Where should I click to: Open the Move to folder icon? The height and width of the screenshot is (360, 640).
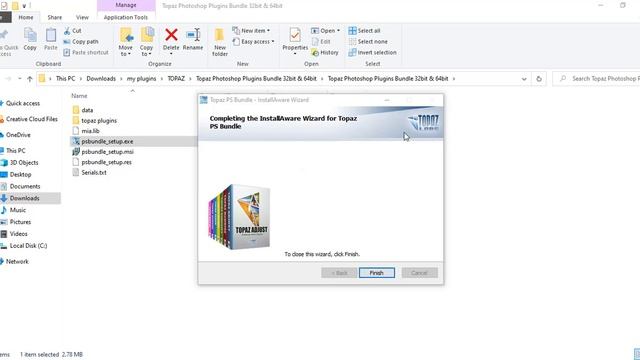[126, 41]
